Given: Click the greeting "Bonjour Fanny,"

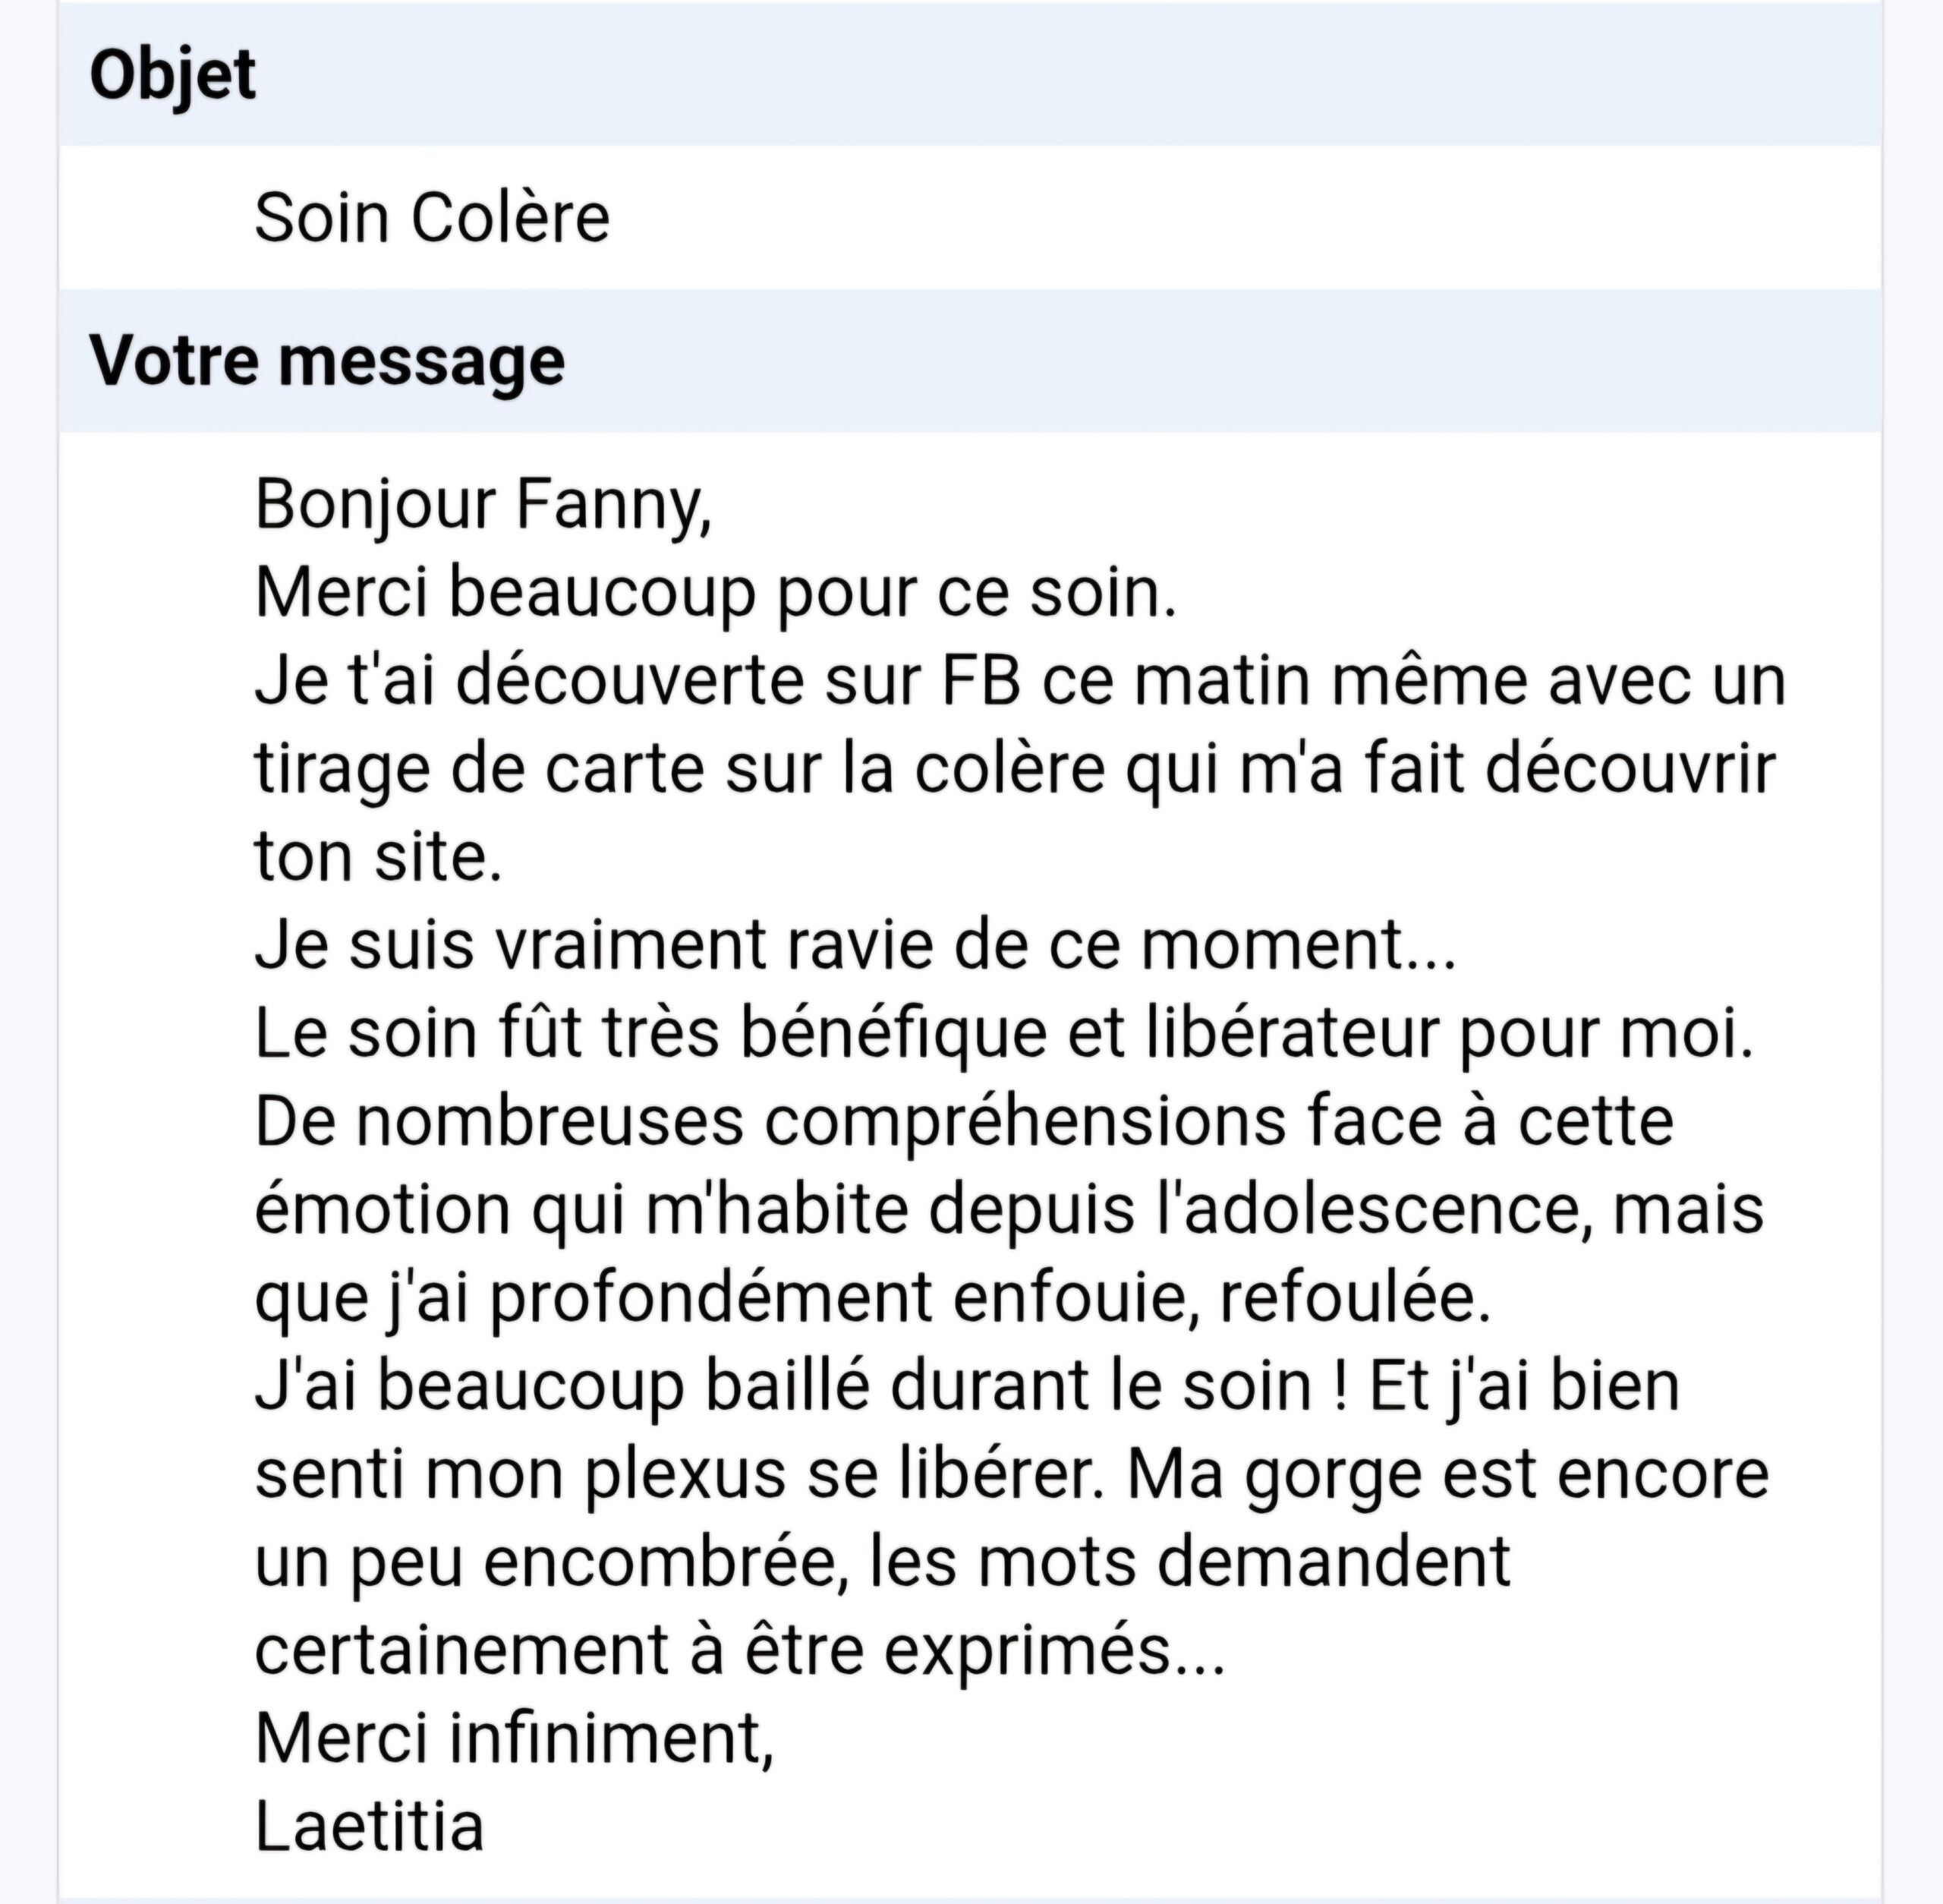Looking at the screenshot, I should click(x=483, y=505).
